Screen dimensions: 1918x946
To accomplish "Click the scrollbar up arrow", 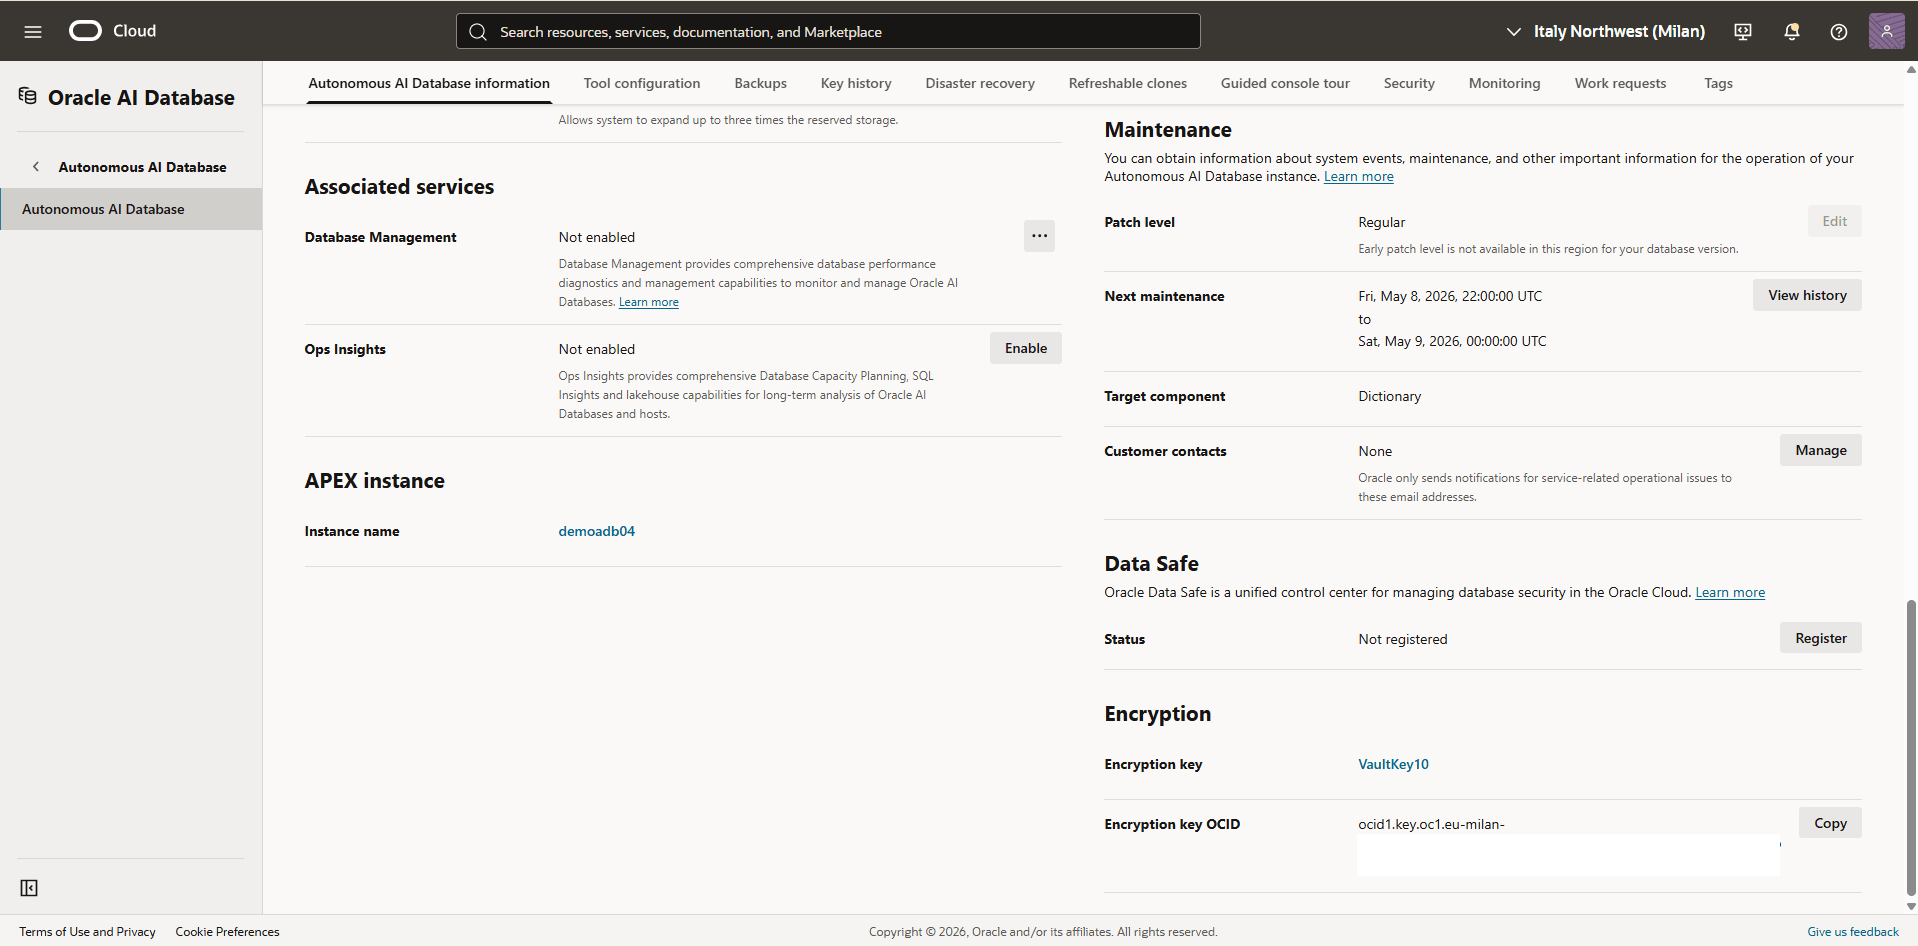I will point(1911,70).
